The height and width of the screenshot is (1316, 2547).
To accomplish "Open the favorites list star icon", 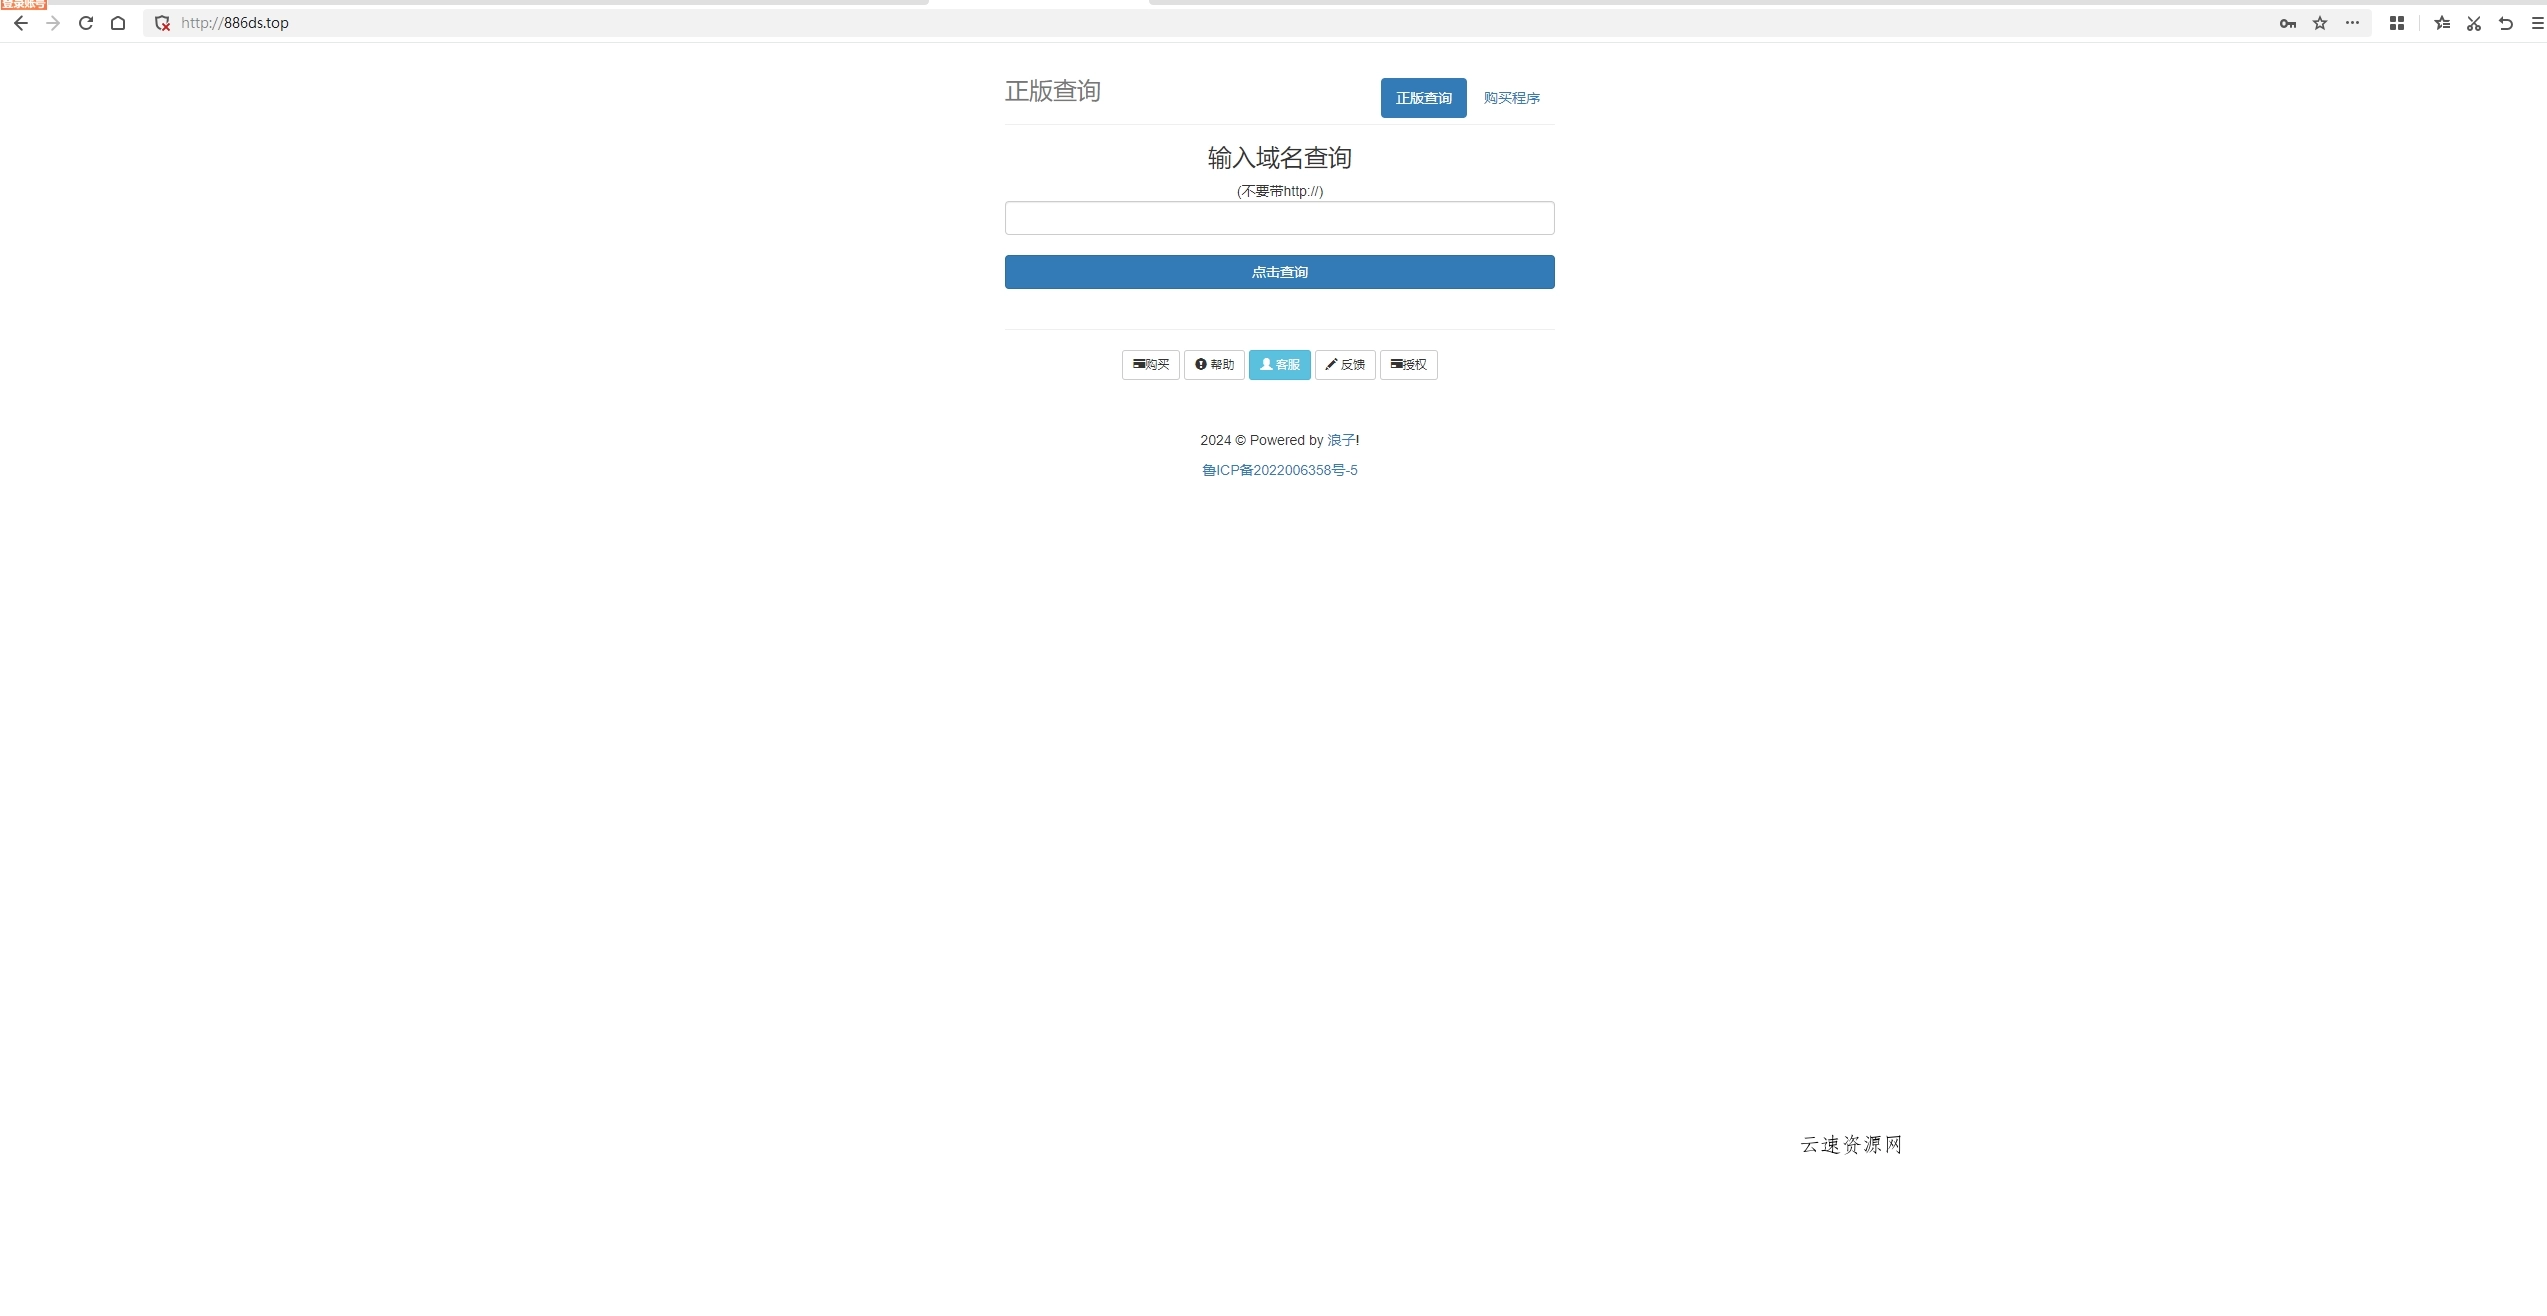I will tap(2441, 22).
